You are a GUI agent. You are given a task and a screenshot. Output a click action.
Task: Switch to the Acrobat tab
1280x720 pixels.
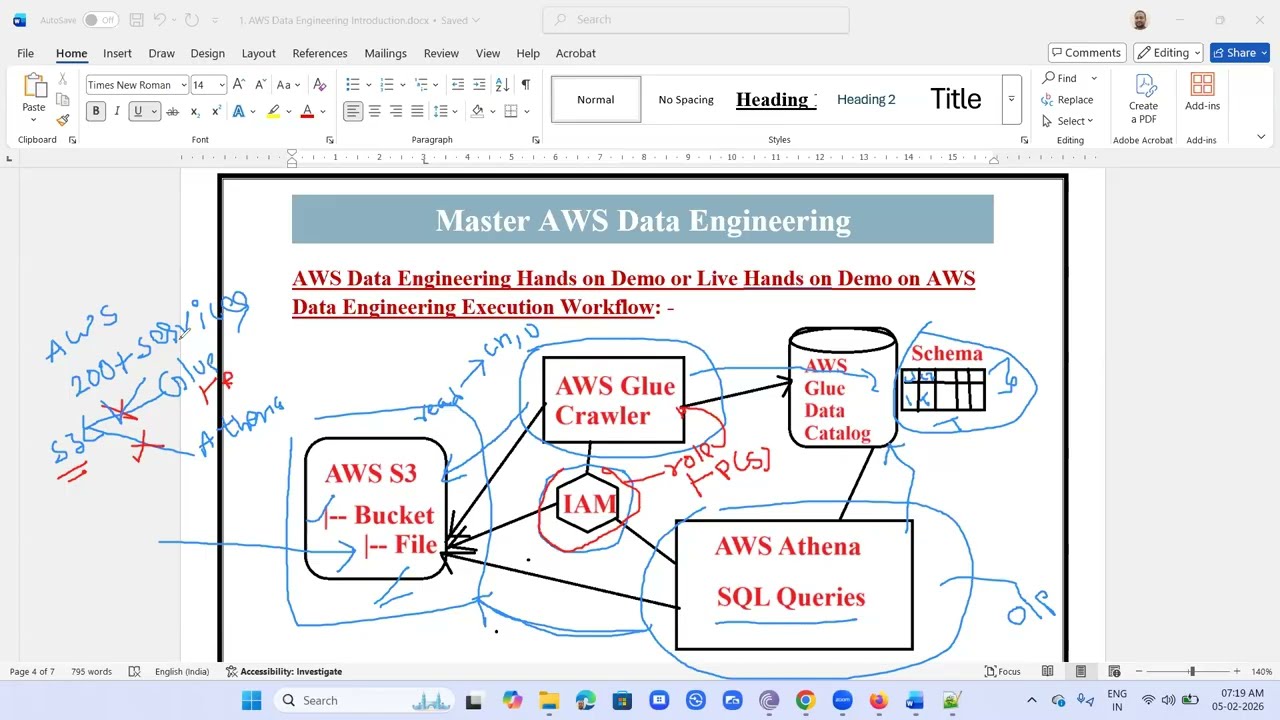pyautogui.click(x=576, y=53)
